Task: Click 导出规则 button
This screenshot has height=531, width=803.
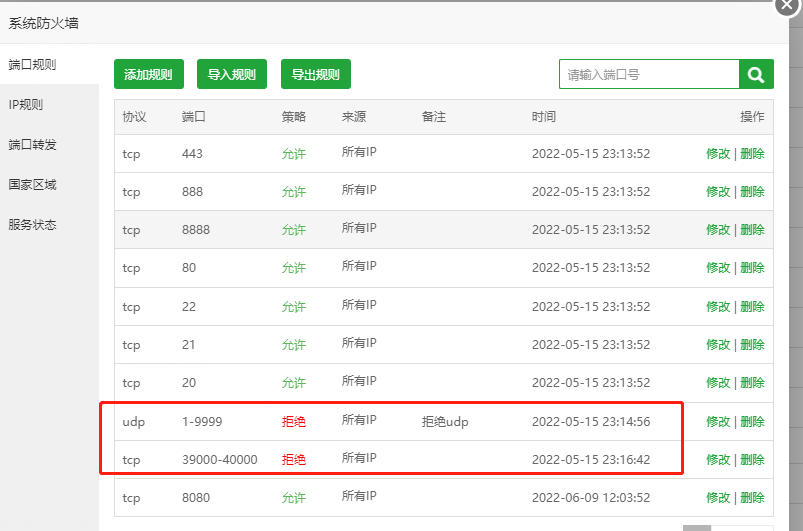Action: click(x=315, y=74)
